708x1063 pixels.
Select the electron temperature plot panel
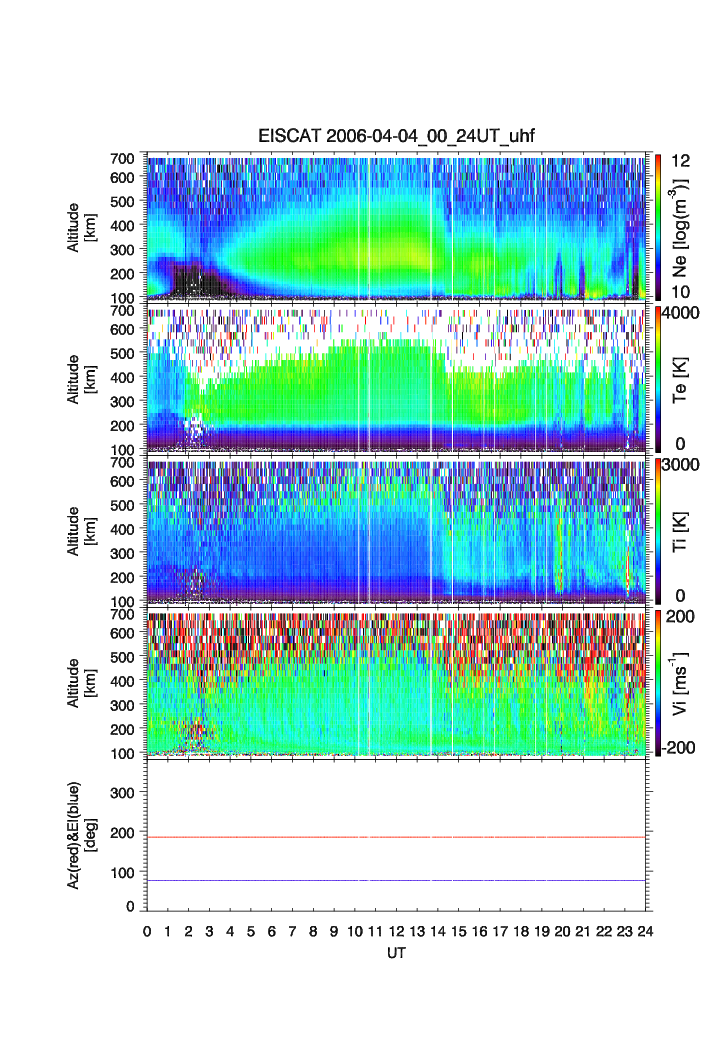(396, 378)
